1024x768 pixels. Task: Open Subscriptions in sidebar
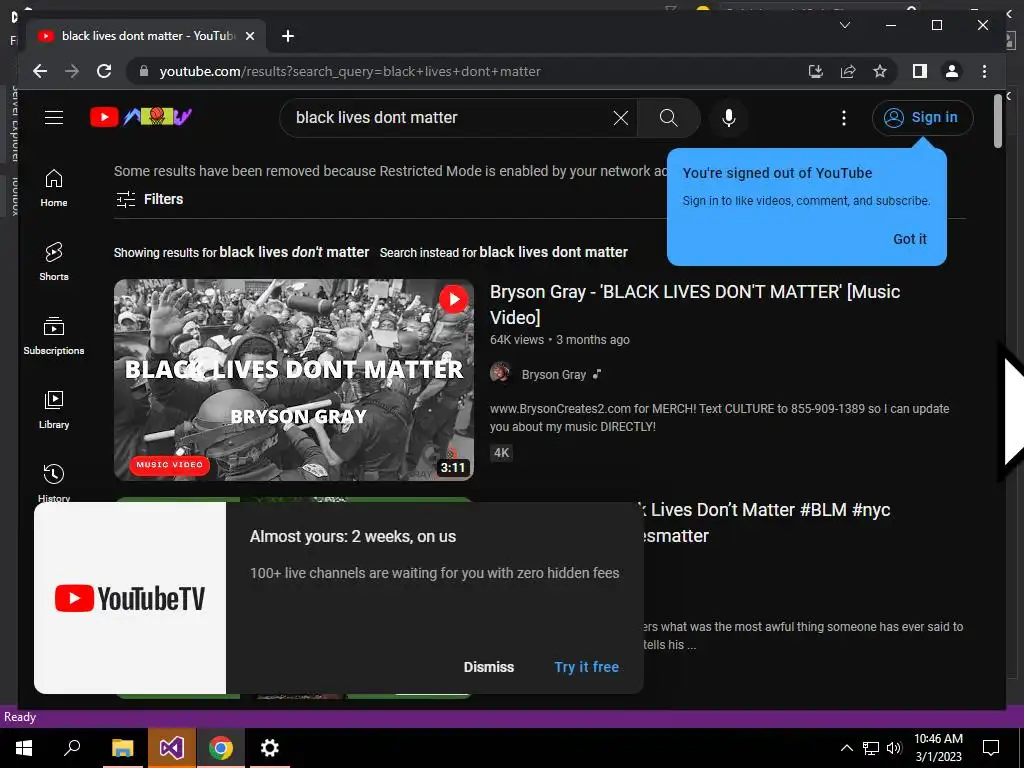[x=54, y=336]
